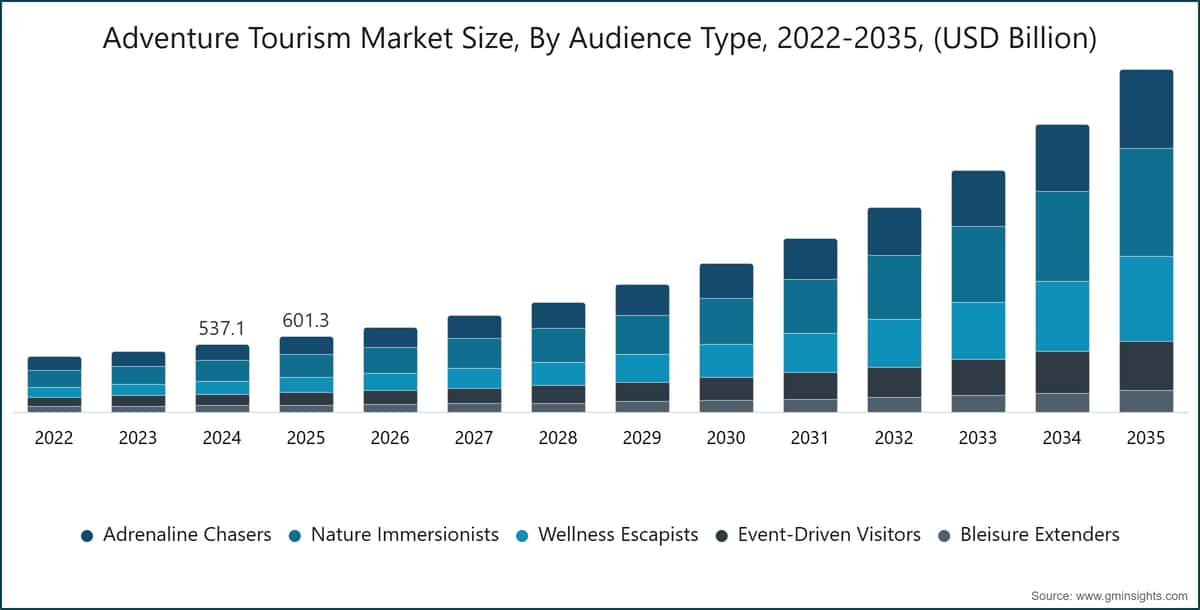This screenshot has height=610, width=1200.
Task: Click the 2025 axis label
Action: tap(306, 438)
